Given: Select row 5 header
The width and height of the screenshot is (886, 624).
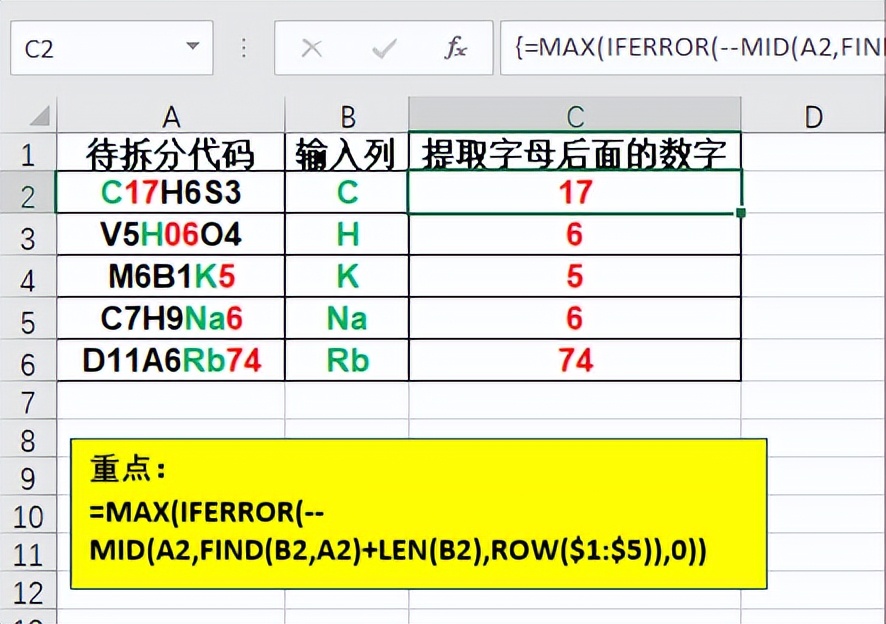Looking at the screenshot, I should coord(28,318).
